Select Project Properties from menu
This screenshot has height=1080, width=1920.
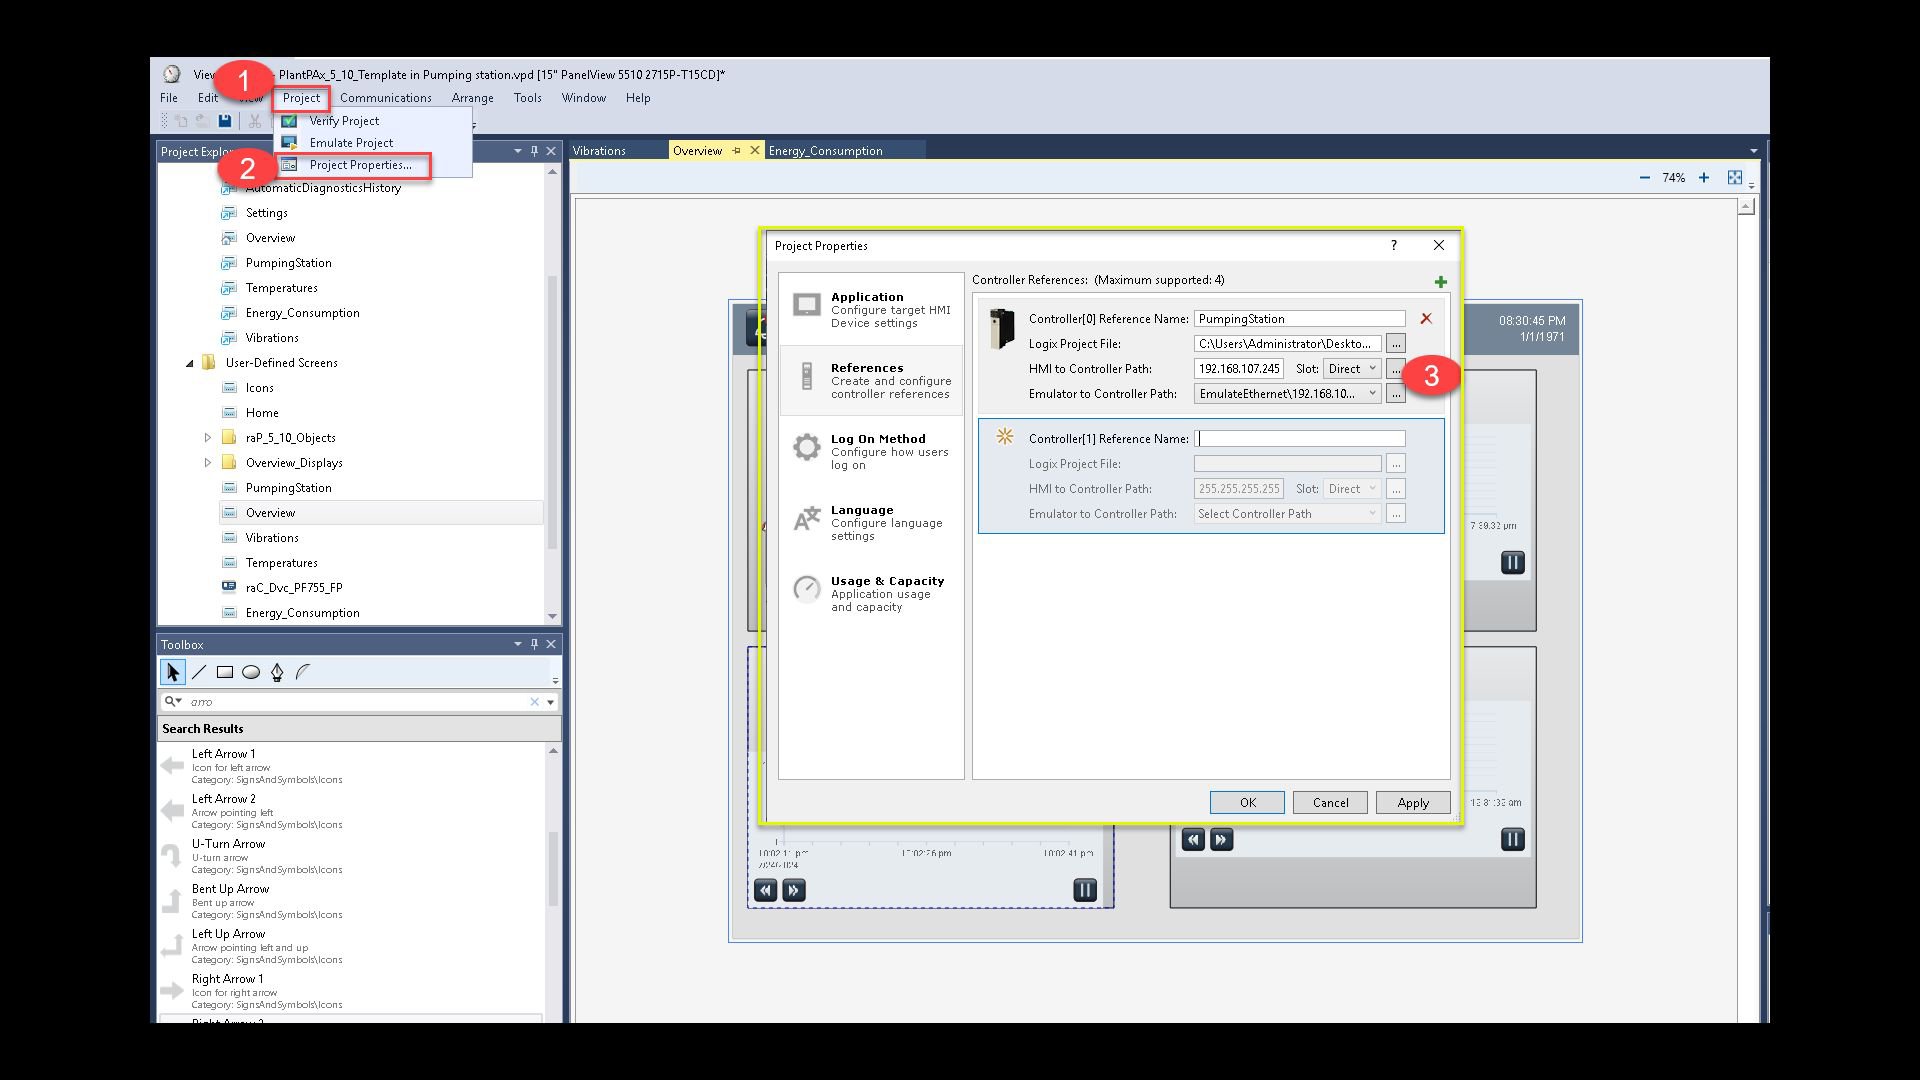(x=360, y=164)
